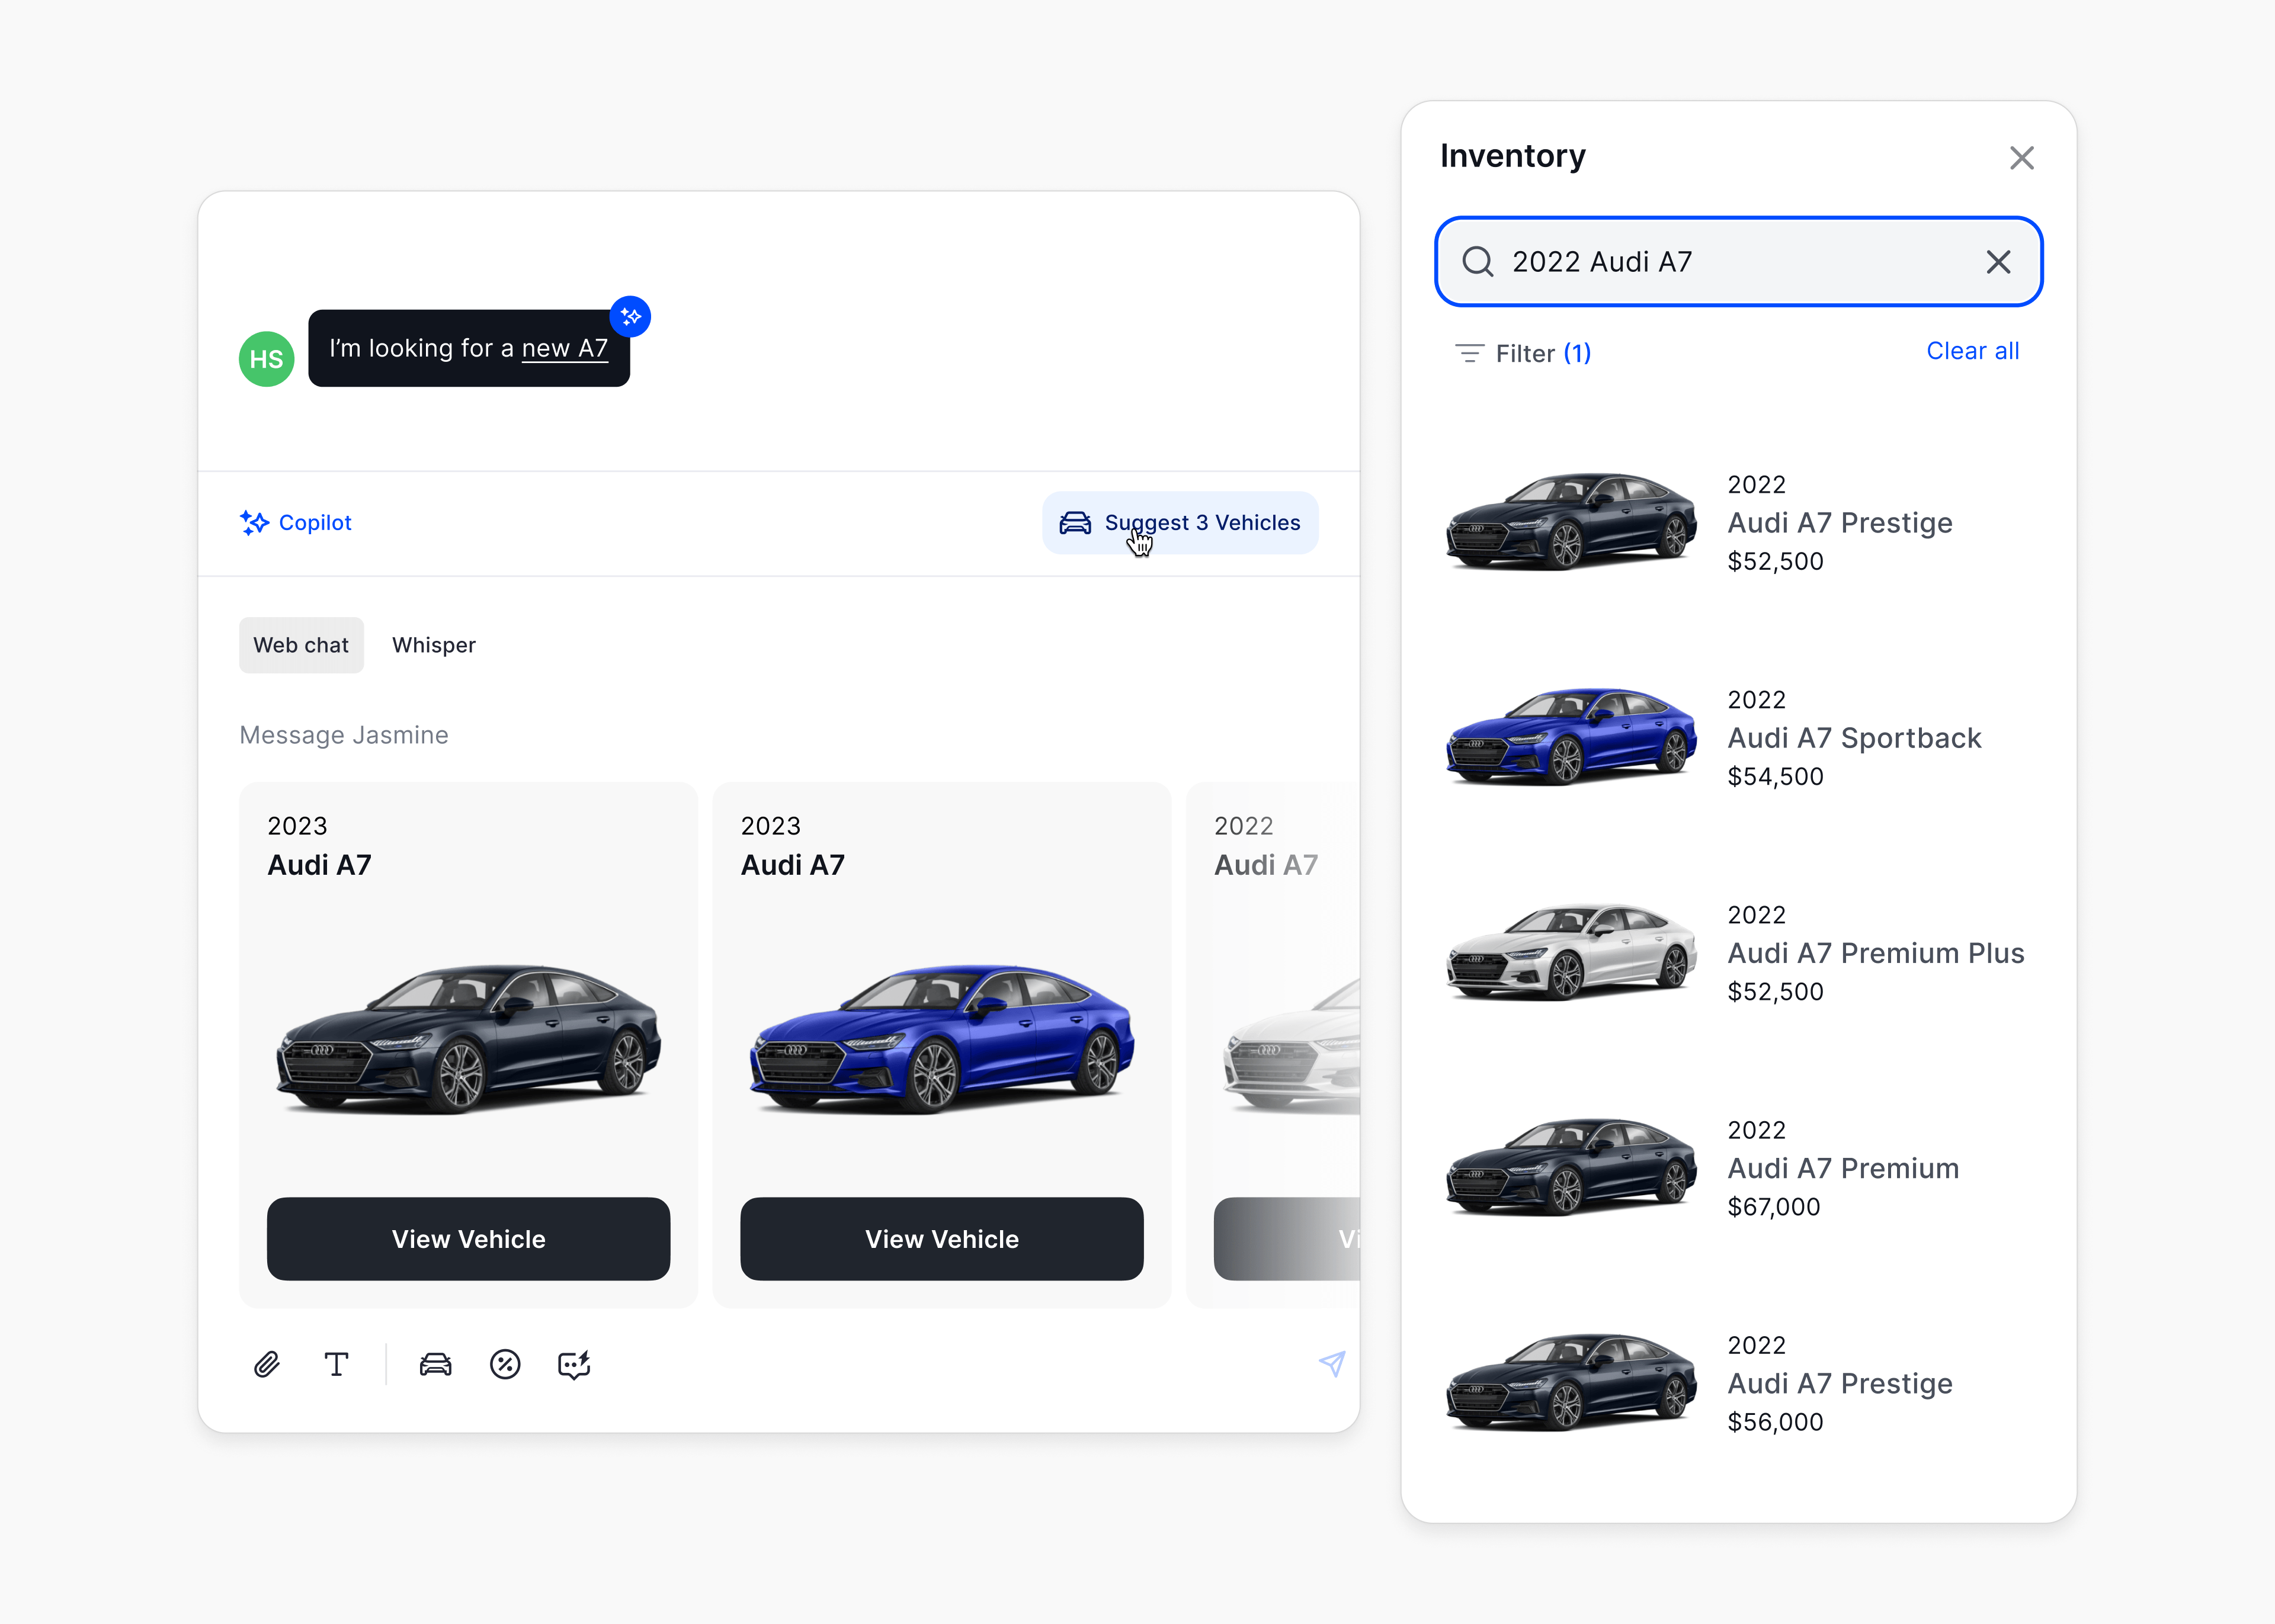Select Audi A7 Sportback priced $54,500
Viewport: 2275px width, 1624px height.
click(x=1738, y=738)
